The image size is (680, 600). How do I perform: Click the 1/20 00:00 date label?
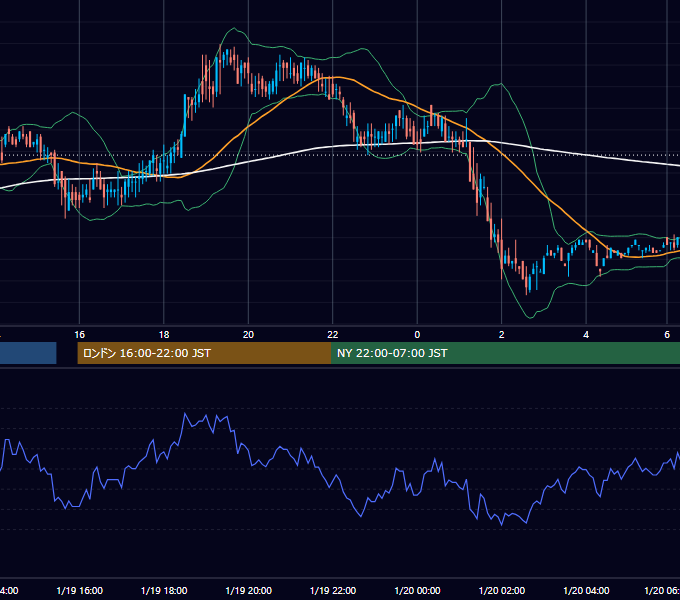tap(417, 591)
